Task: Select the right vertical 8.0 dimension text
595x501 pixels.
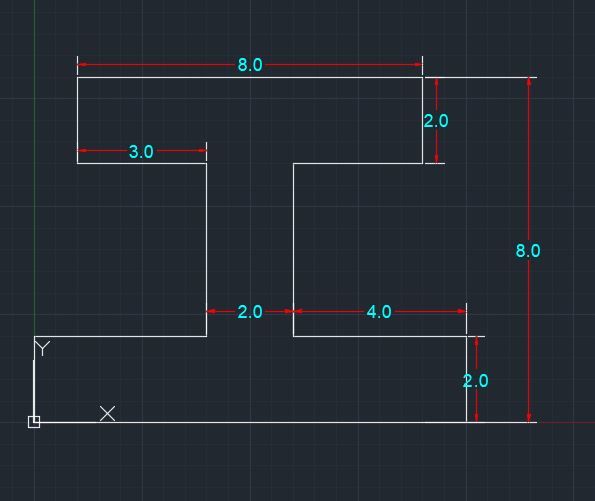Action: (528, 251)
